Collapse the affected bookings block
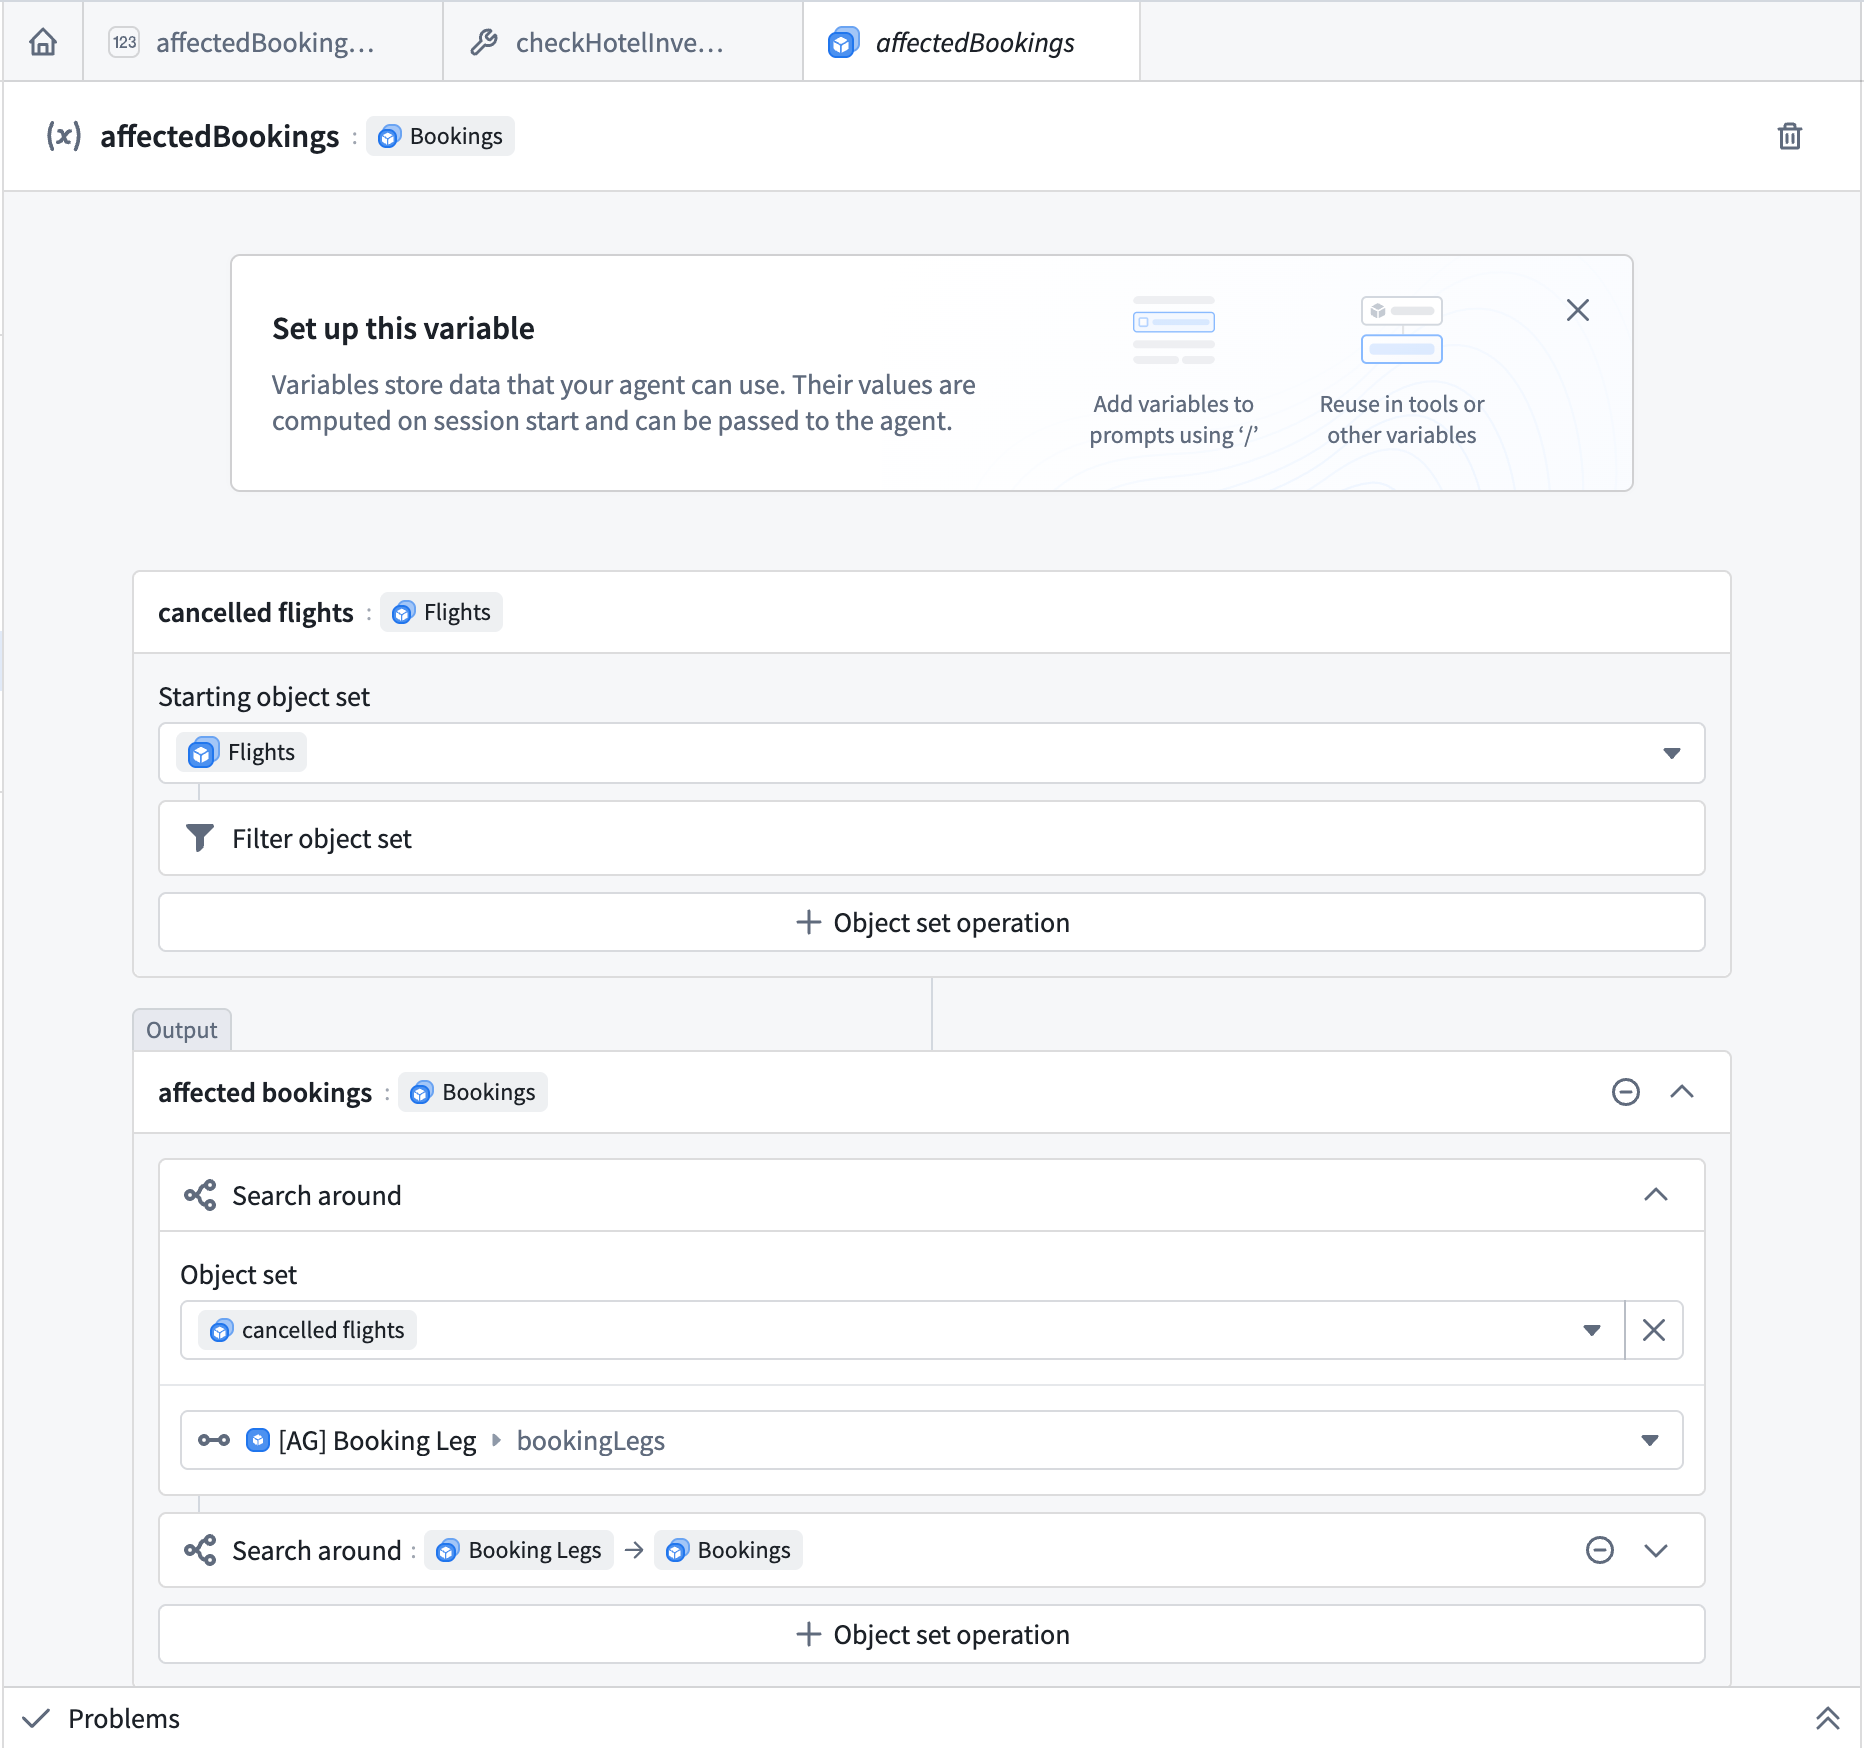The image size is (1864, 1748). (x=1682, y=1092)
